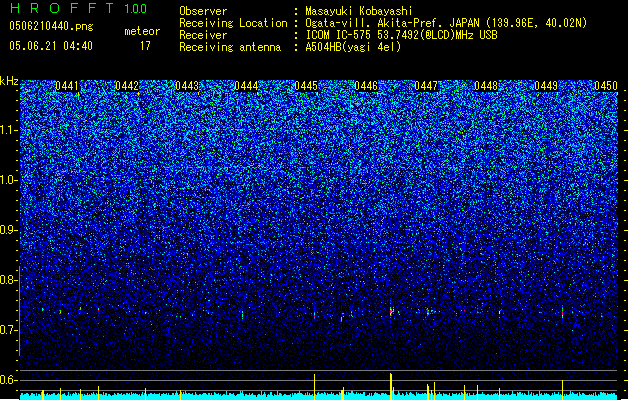Click the tallest yellow power spike just after 0446
The height and width of the screenshot is (400, 629).
coord(391,386)
